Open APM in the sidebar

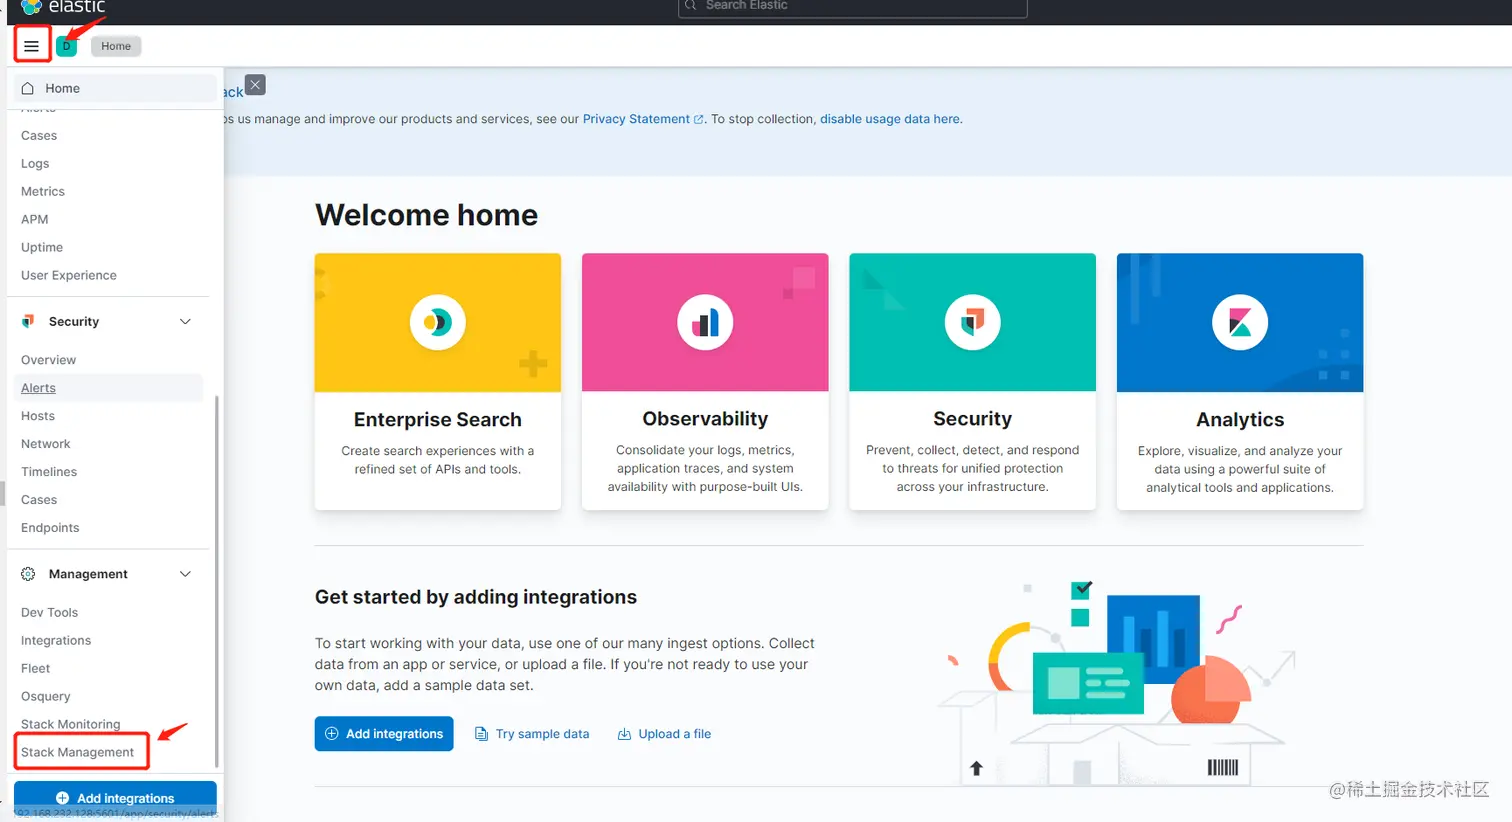coord(35,219)
